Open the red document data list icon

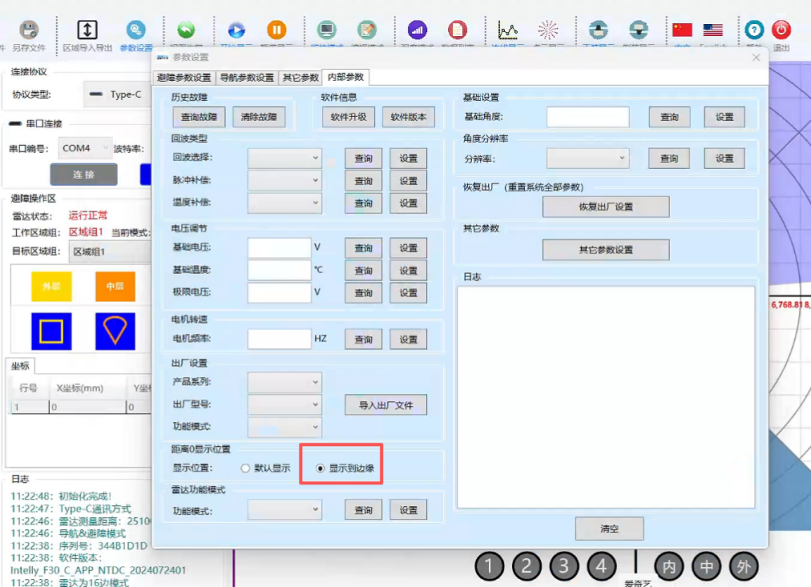point(458,30)
